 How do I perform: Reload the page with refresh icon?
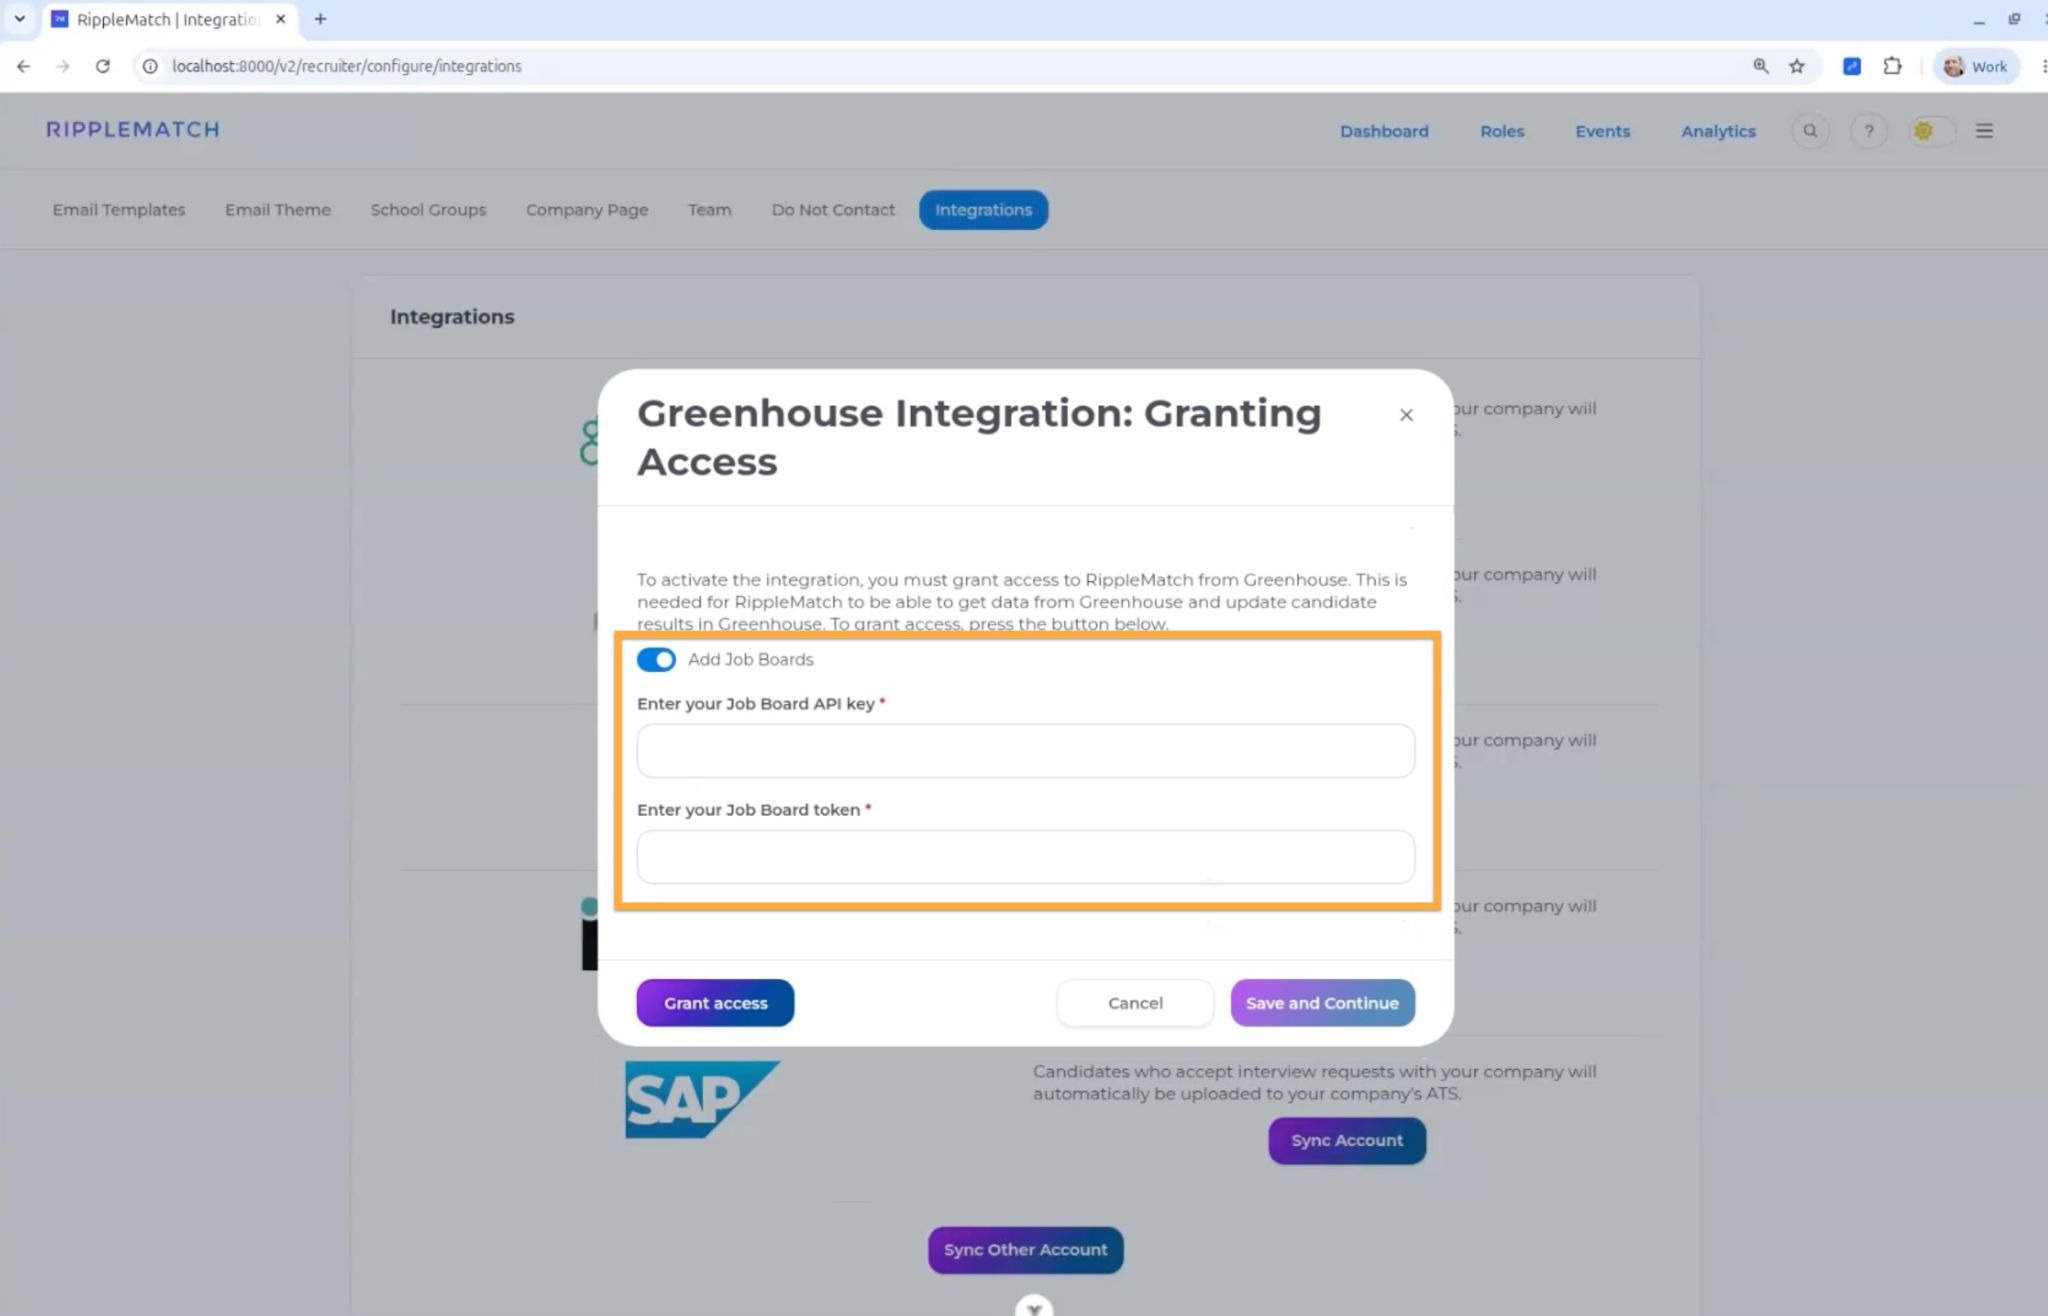(x=102, y=66)
